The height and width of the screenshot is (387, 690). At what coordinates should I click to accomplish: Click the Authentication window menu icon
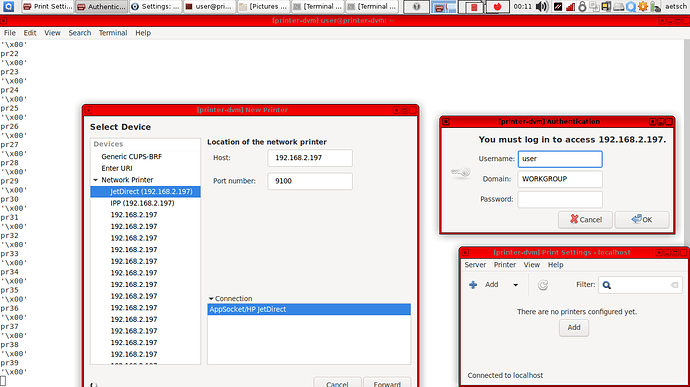446,122
